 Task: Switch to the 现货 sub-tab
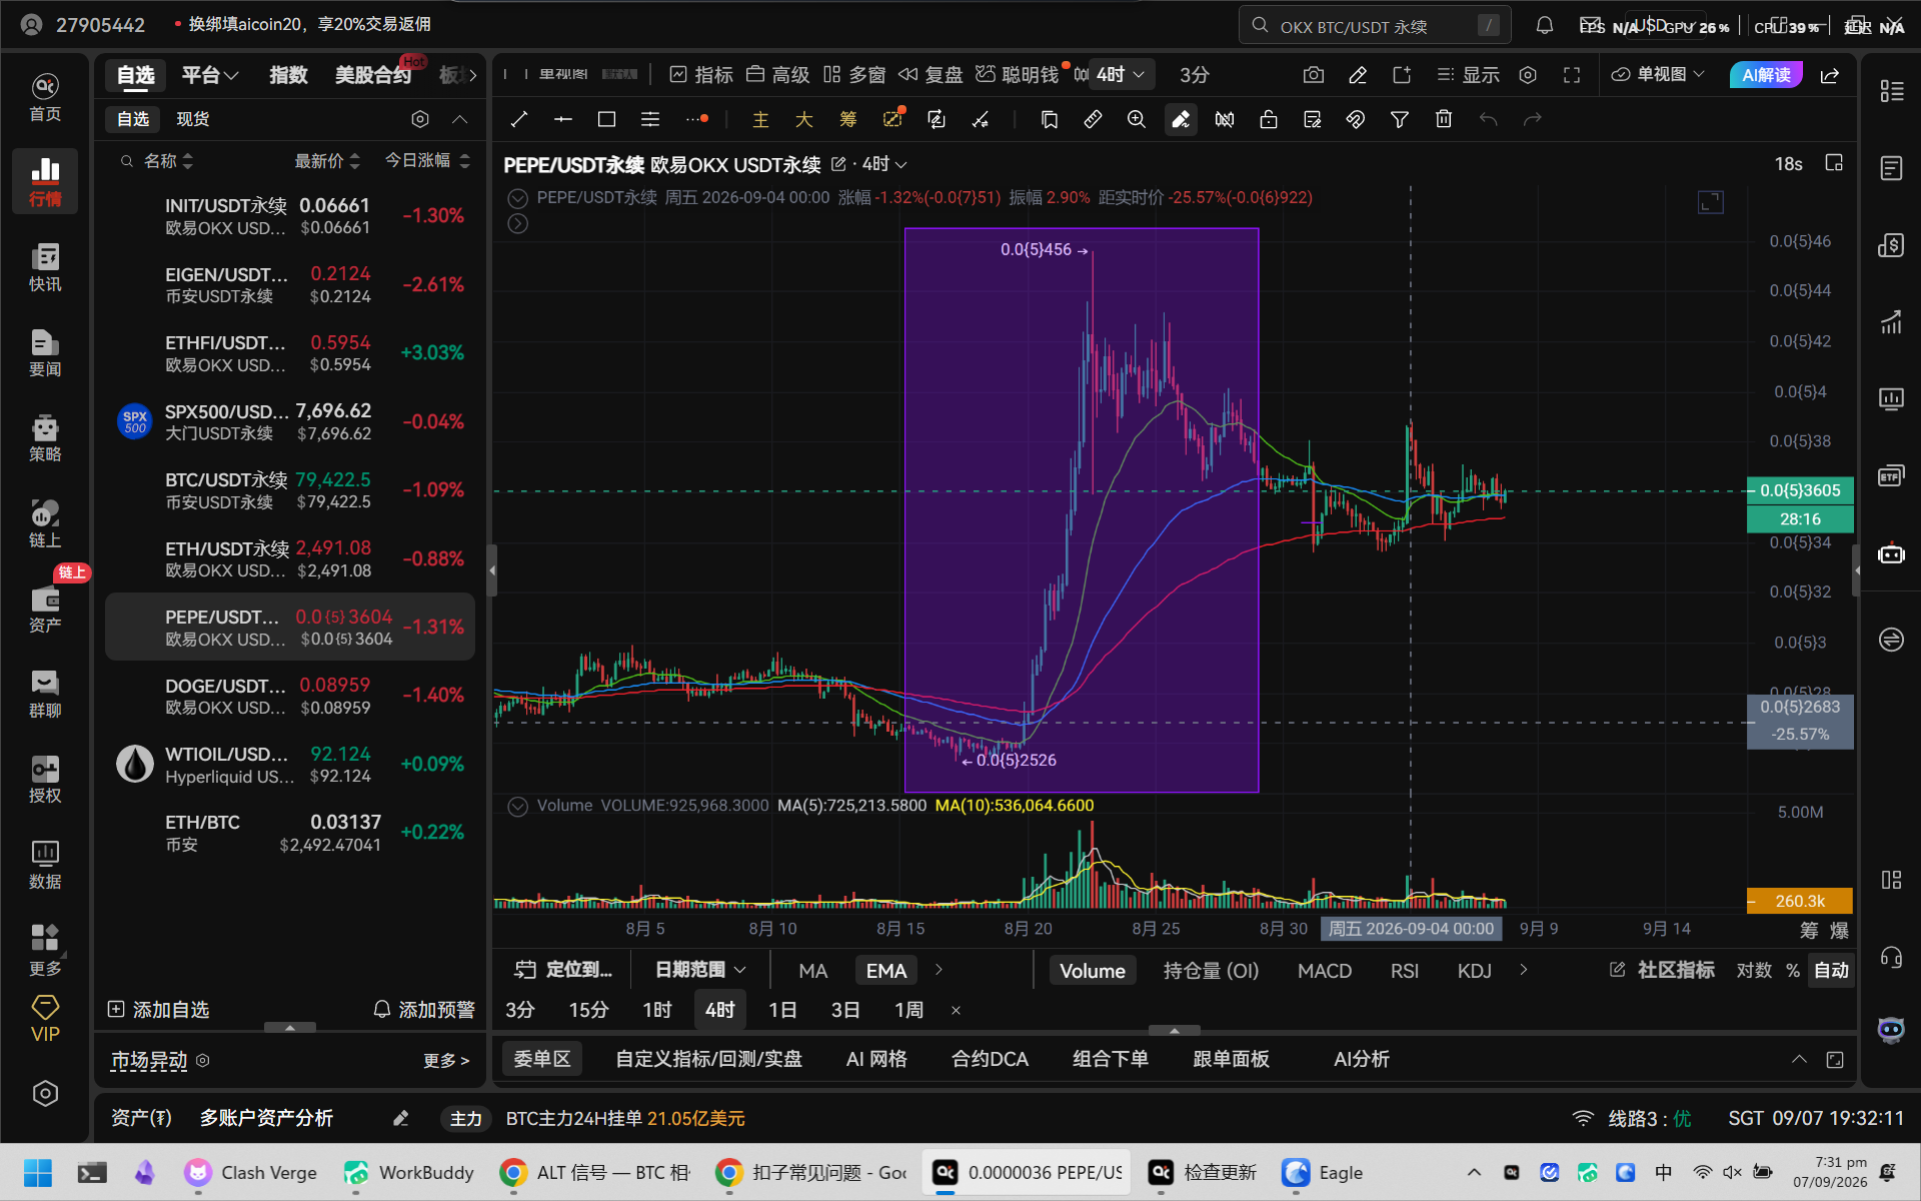[193, 119]
